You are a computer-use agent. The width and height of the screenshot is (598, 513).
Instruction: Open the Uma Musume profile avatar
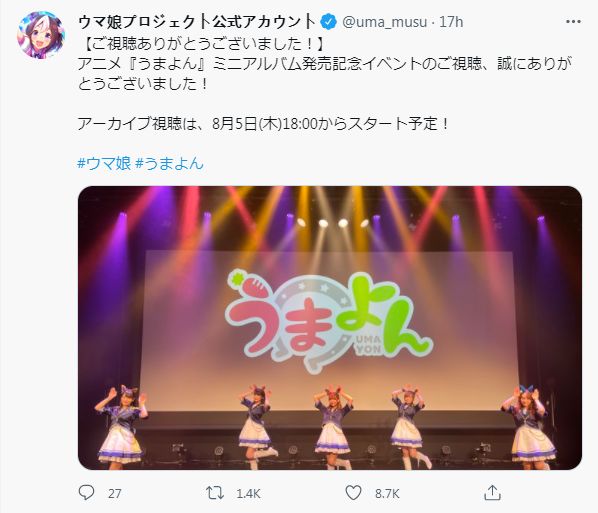click(41, 35)
